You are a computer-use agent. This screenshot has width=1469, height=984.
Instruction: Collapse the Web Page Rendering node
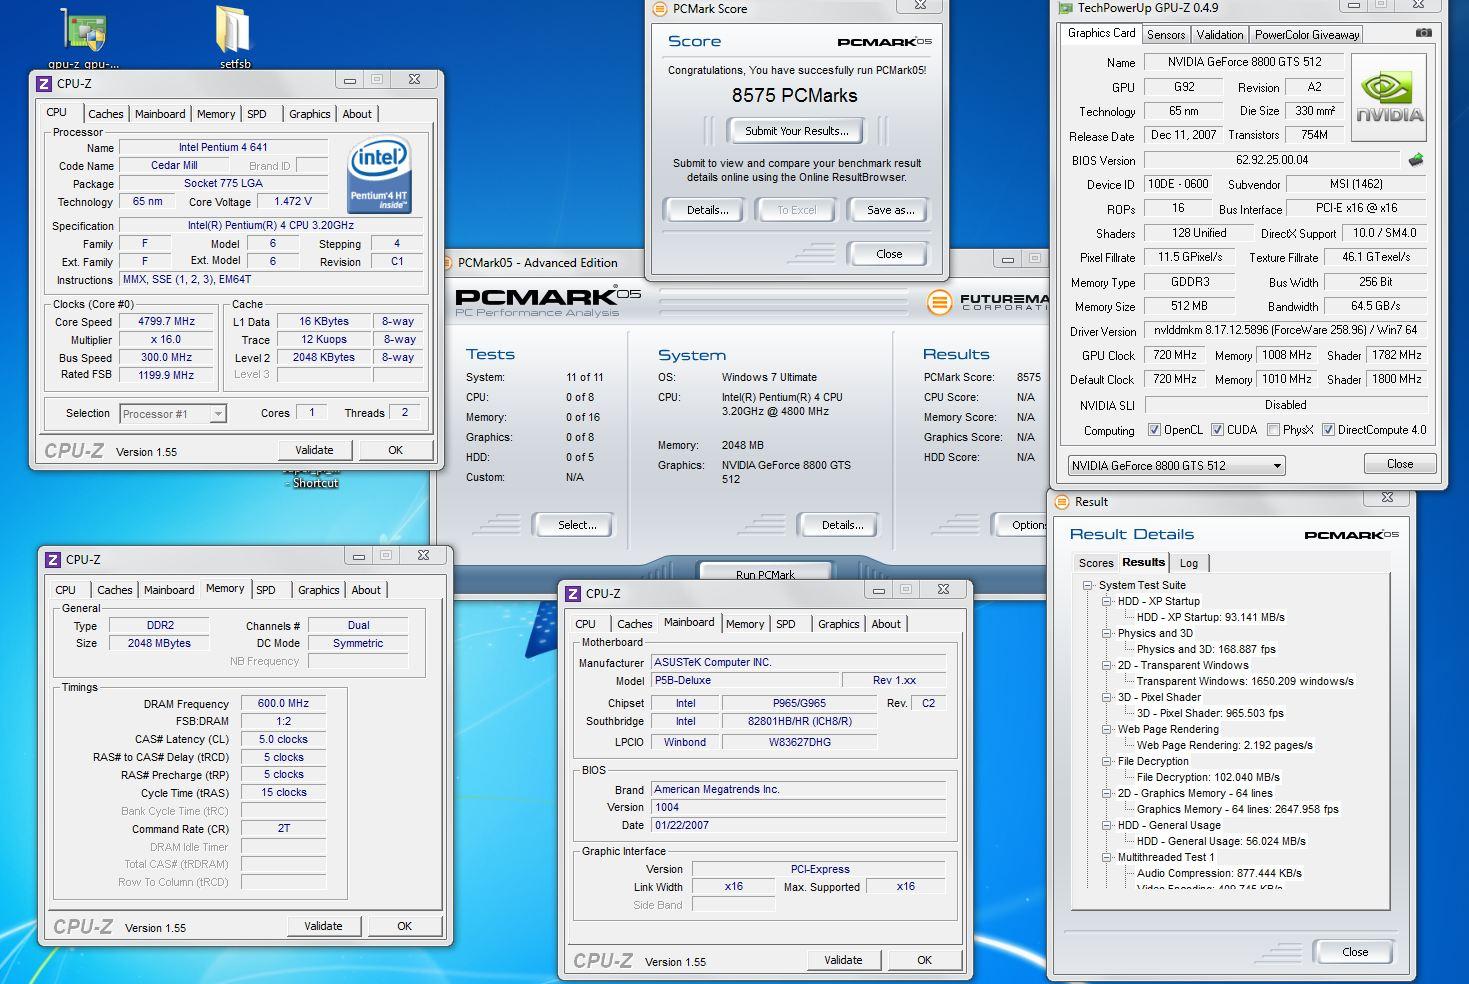coord(1107,729)
